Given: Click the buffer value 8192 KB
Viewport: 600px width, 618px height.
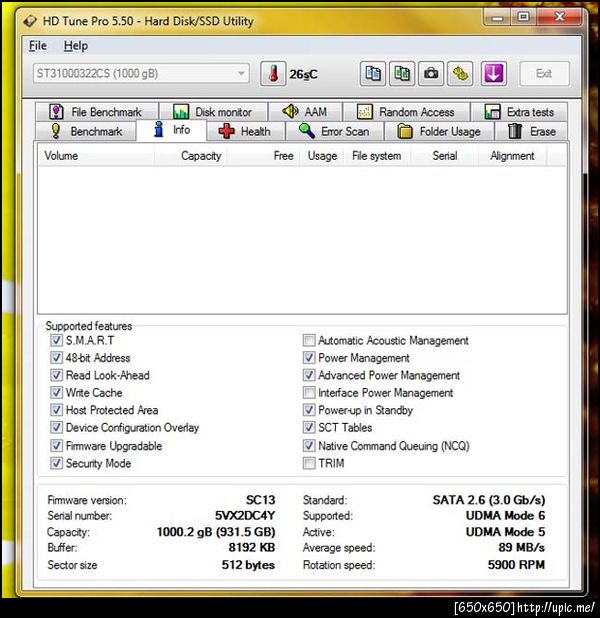Looking at the screenshot, I should [252, 547].
